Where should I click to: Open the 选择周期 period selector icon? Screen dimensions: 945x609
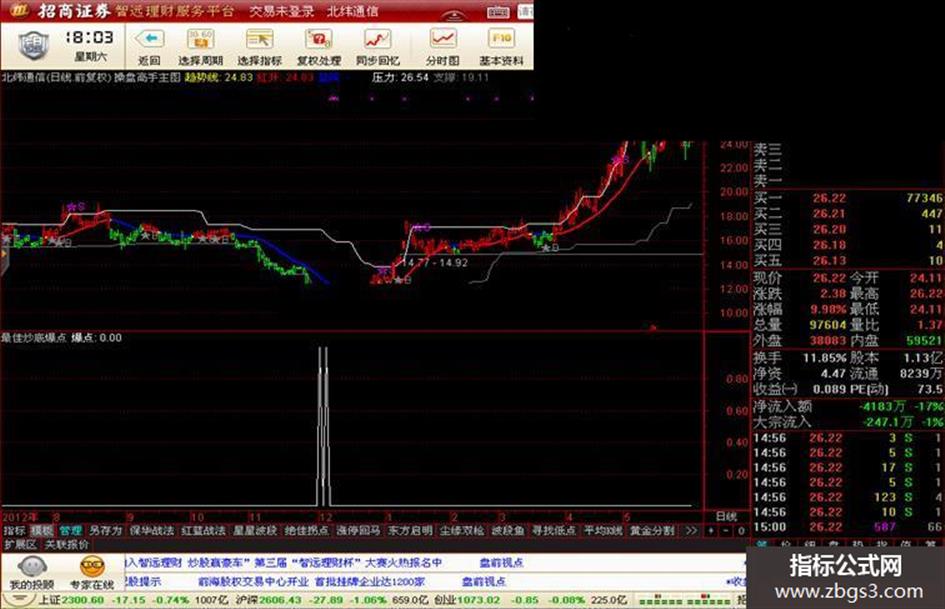200,40
